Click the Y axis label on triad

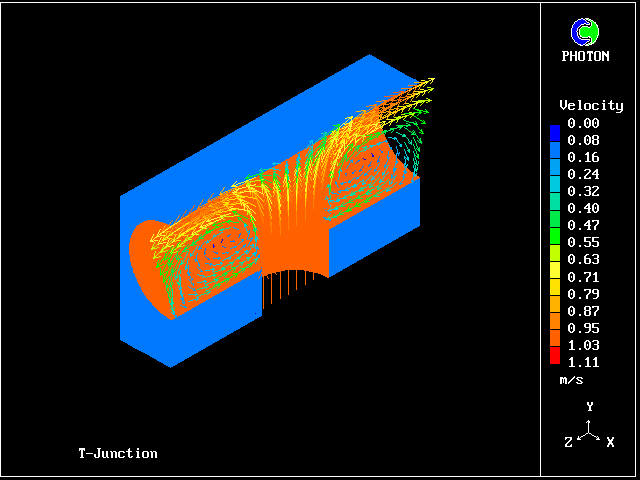tap(591, 407)
